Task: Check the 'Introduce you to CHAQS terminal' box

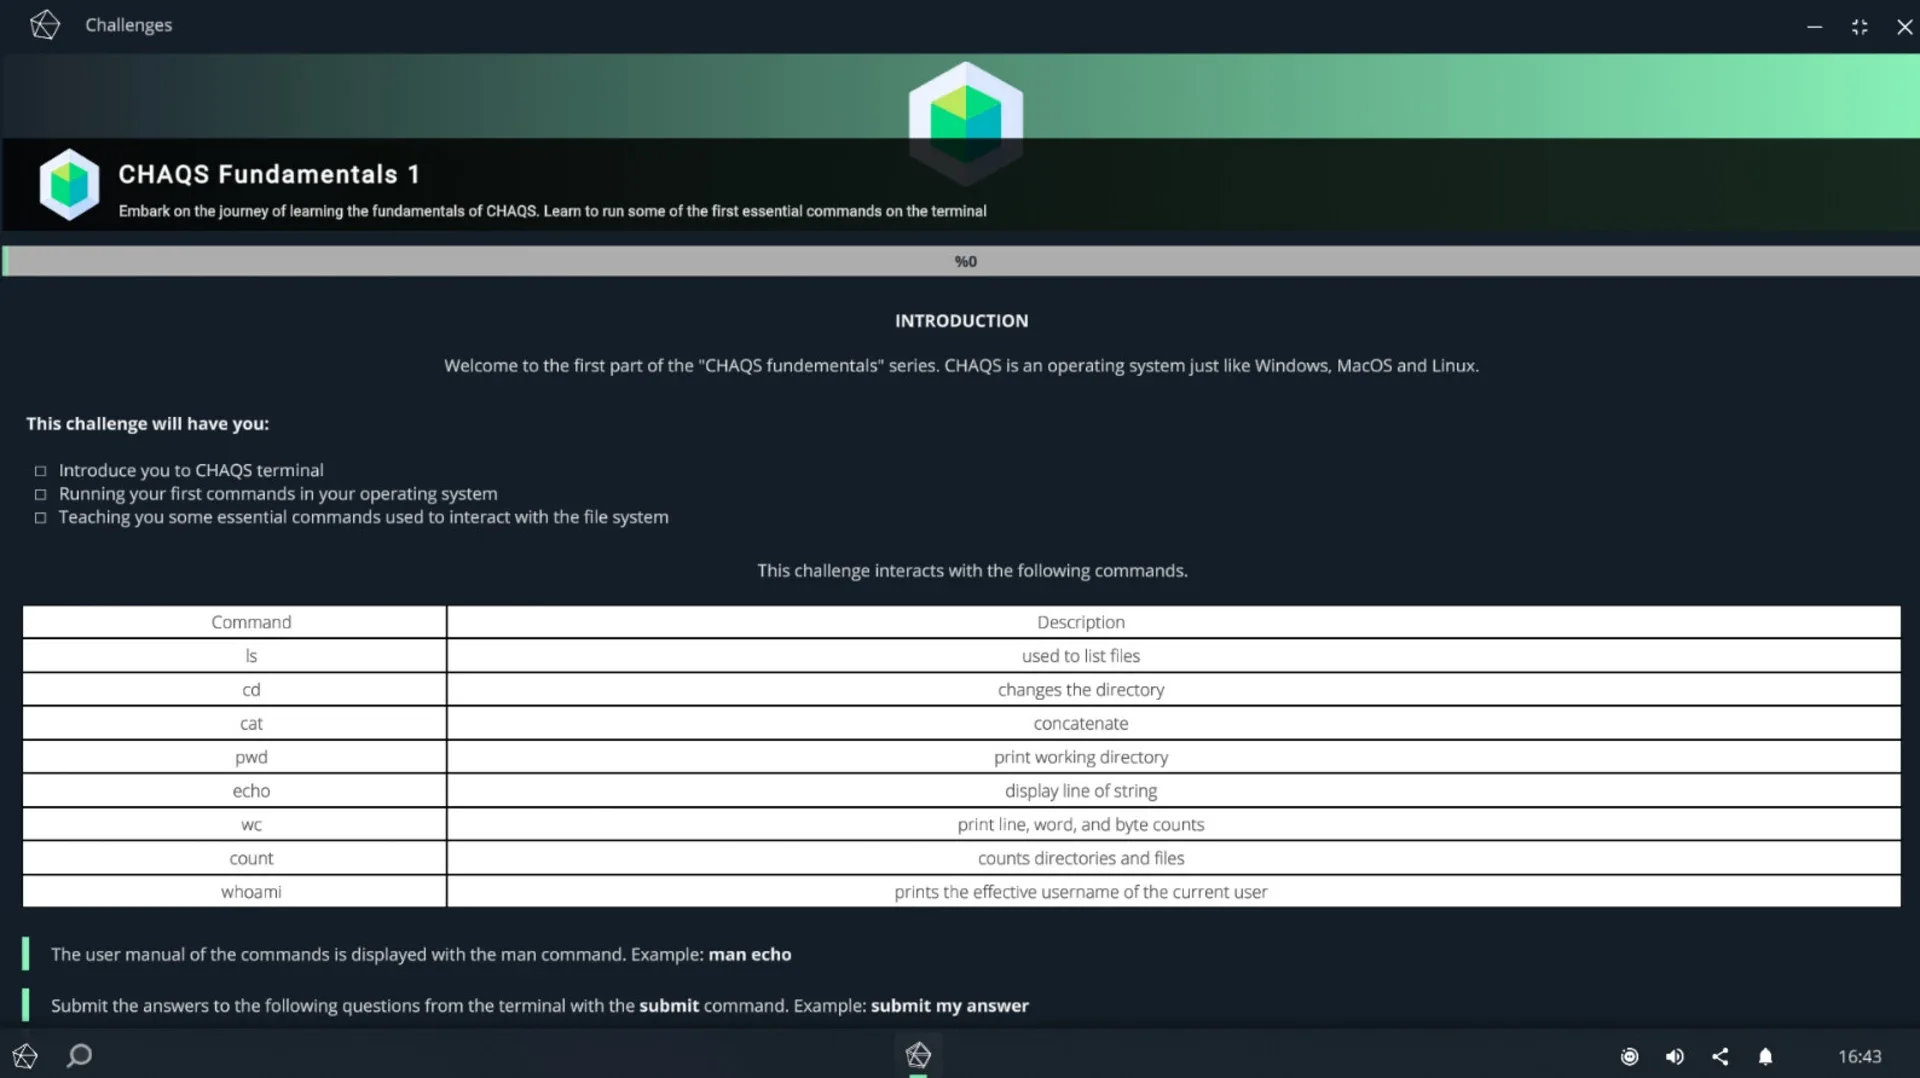Action: (41, 471)
